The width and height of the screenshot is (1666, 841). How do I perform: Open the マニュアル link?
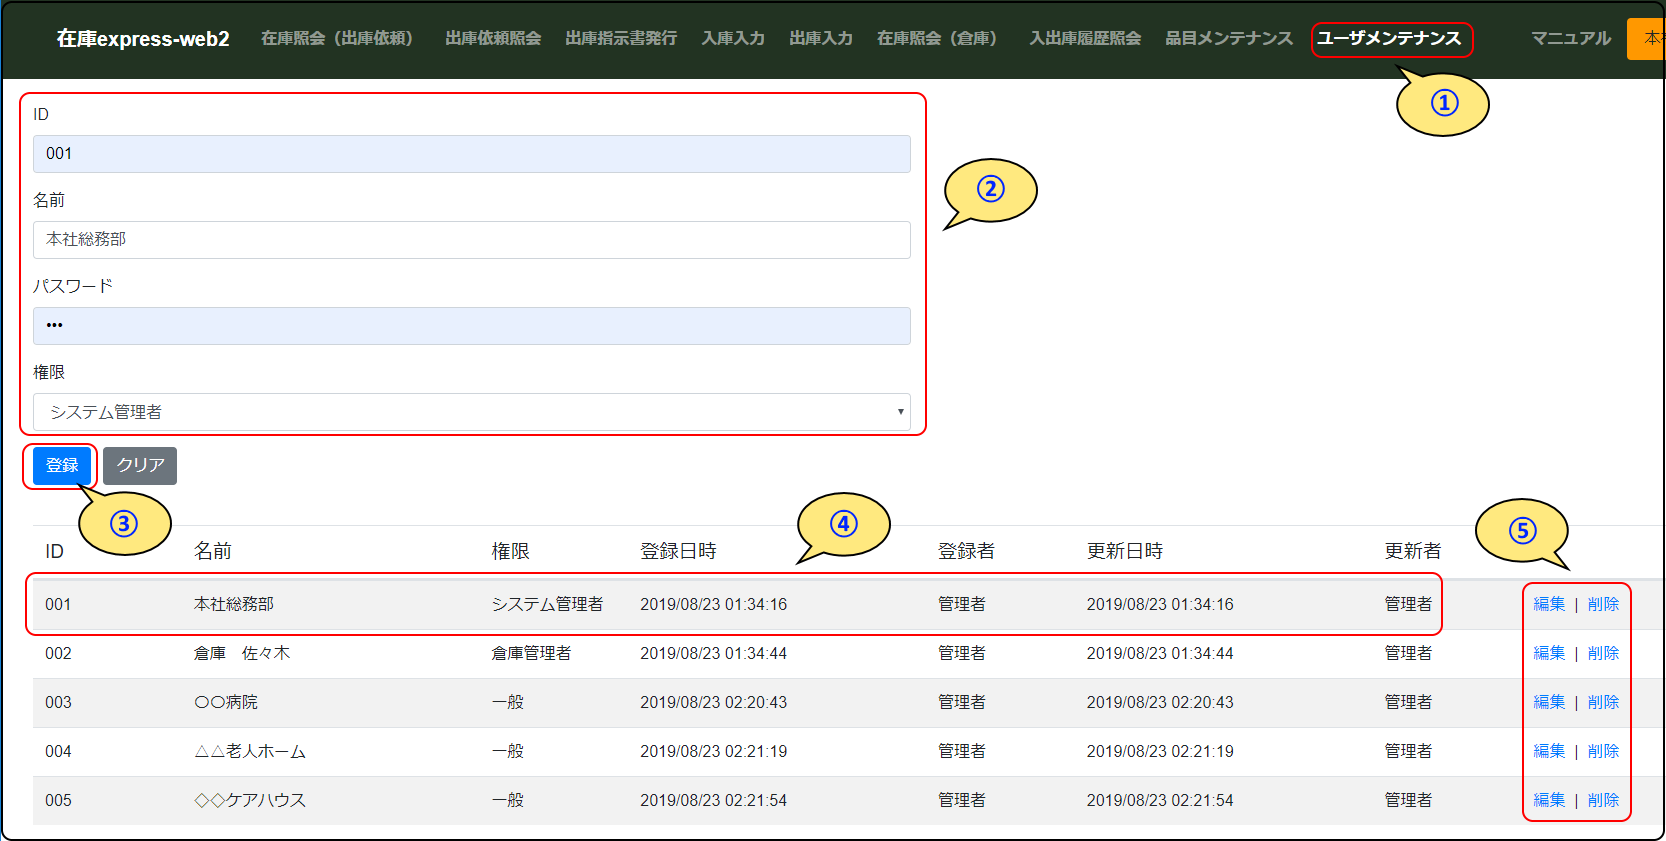(1570, 39)
